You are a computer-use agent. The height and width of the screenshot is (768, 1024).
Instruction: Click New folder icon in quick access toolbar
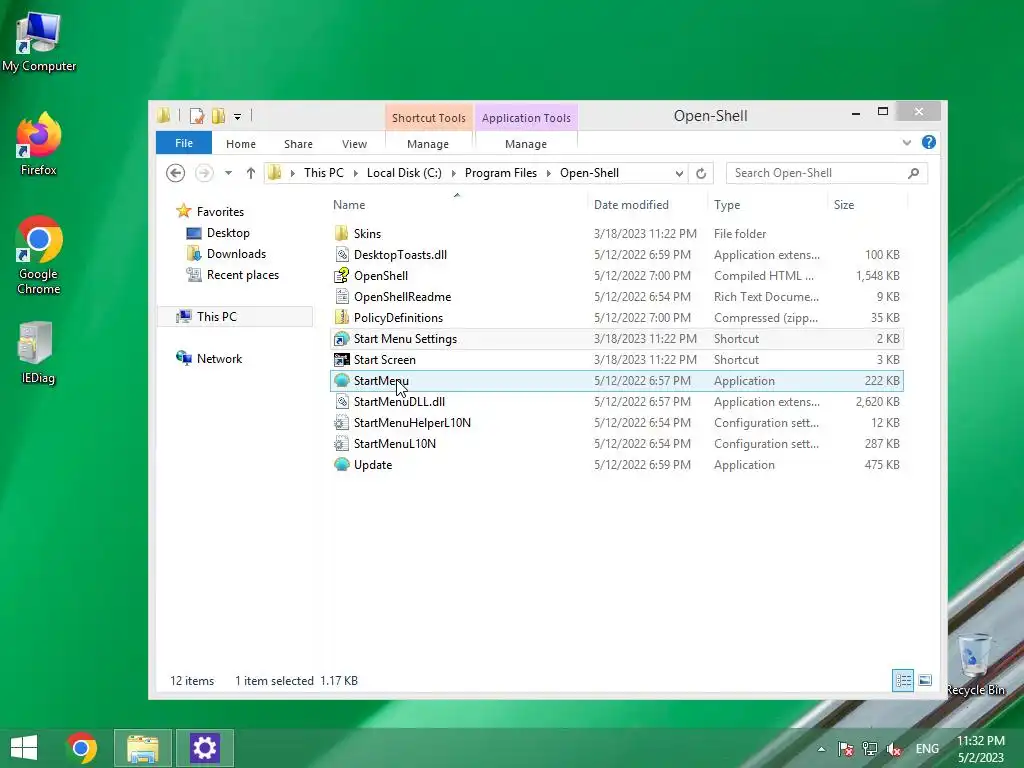tap(218, 116)
